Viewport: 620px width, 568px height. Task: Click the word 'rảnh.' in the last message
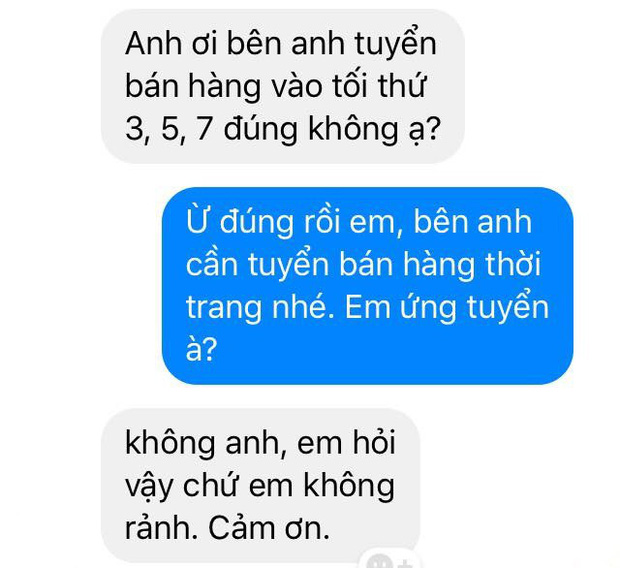pyautogui.click(x=161, y=529)
